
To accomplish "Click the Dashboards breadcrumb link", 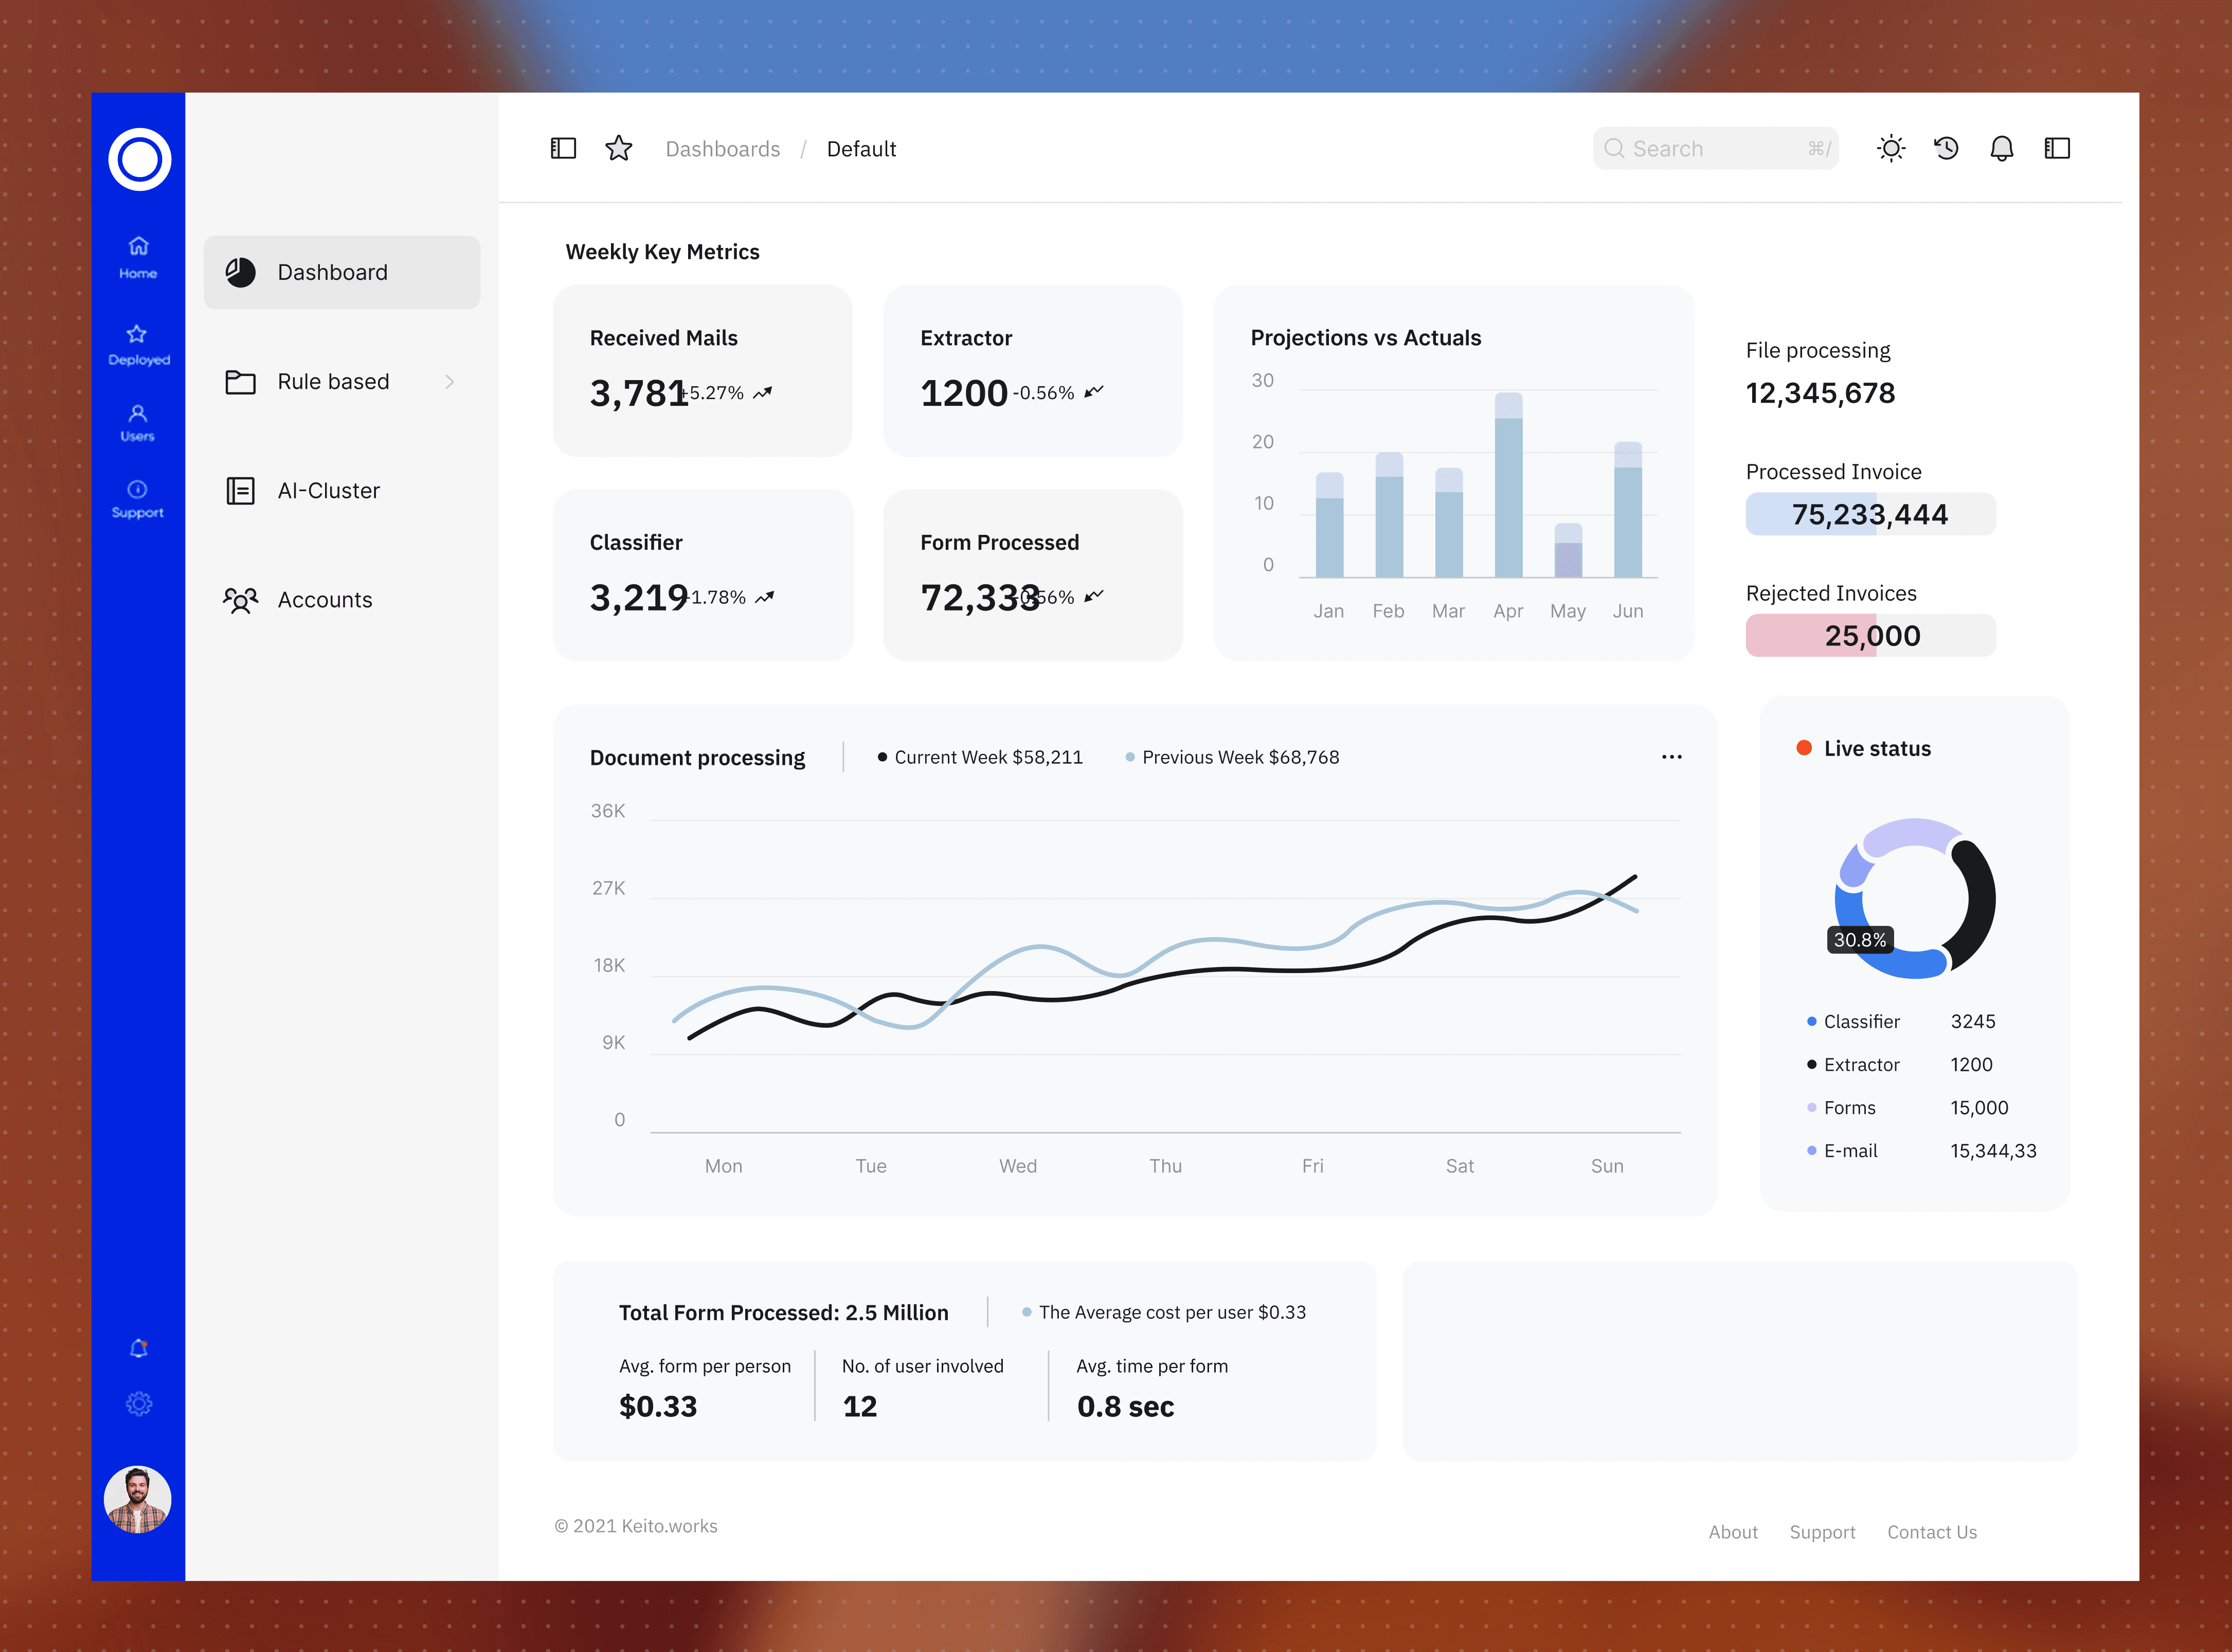I will pyautogui.click(x=722, y=149).
